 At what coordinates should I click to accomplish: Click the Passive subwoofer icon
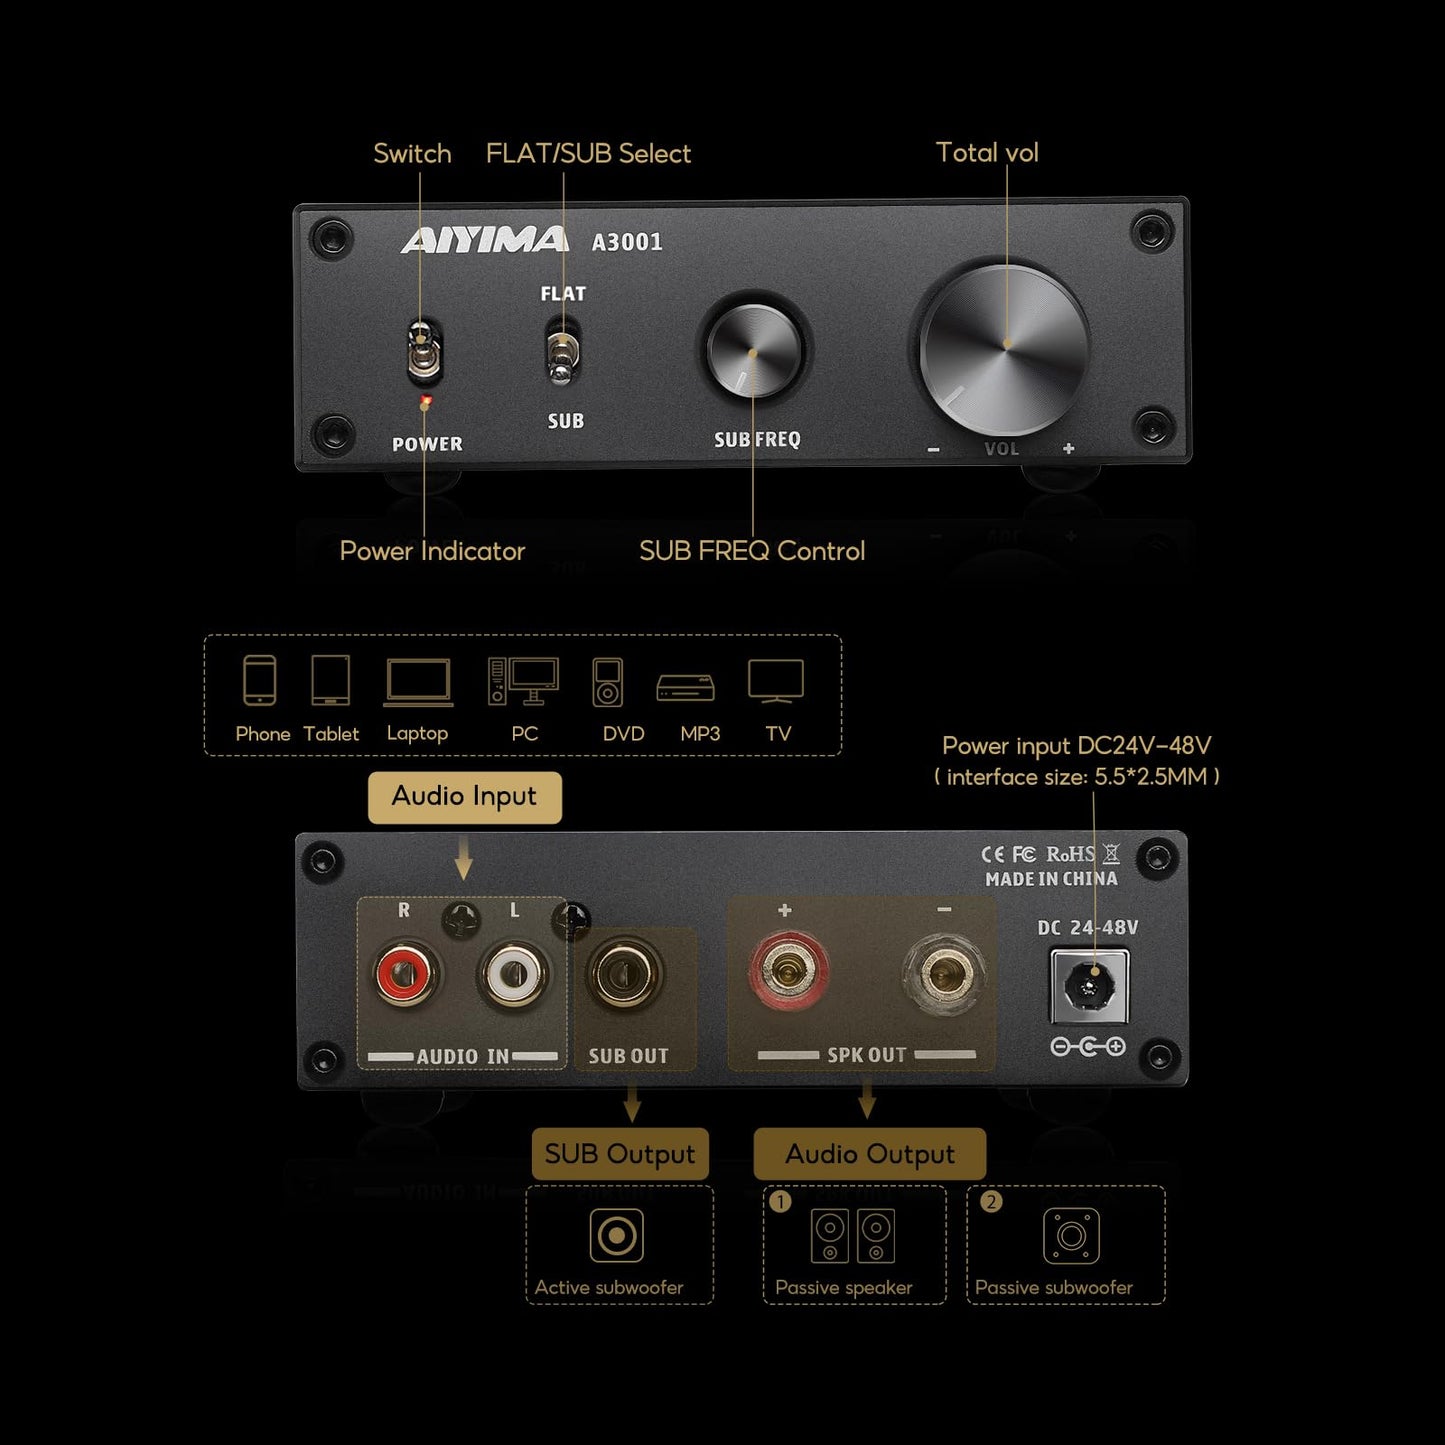1071,1236
